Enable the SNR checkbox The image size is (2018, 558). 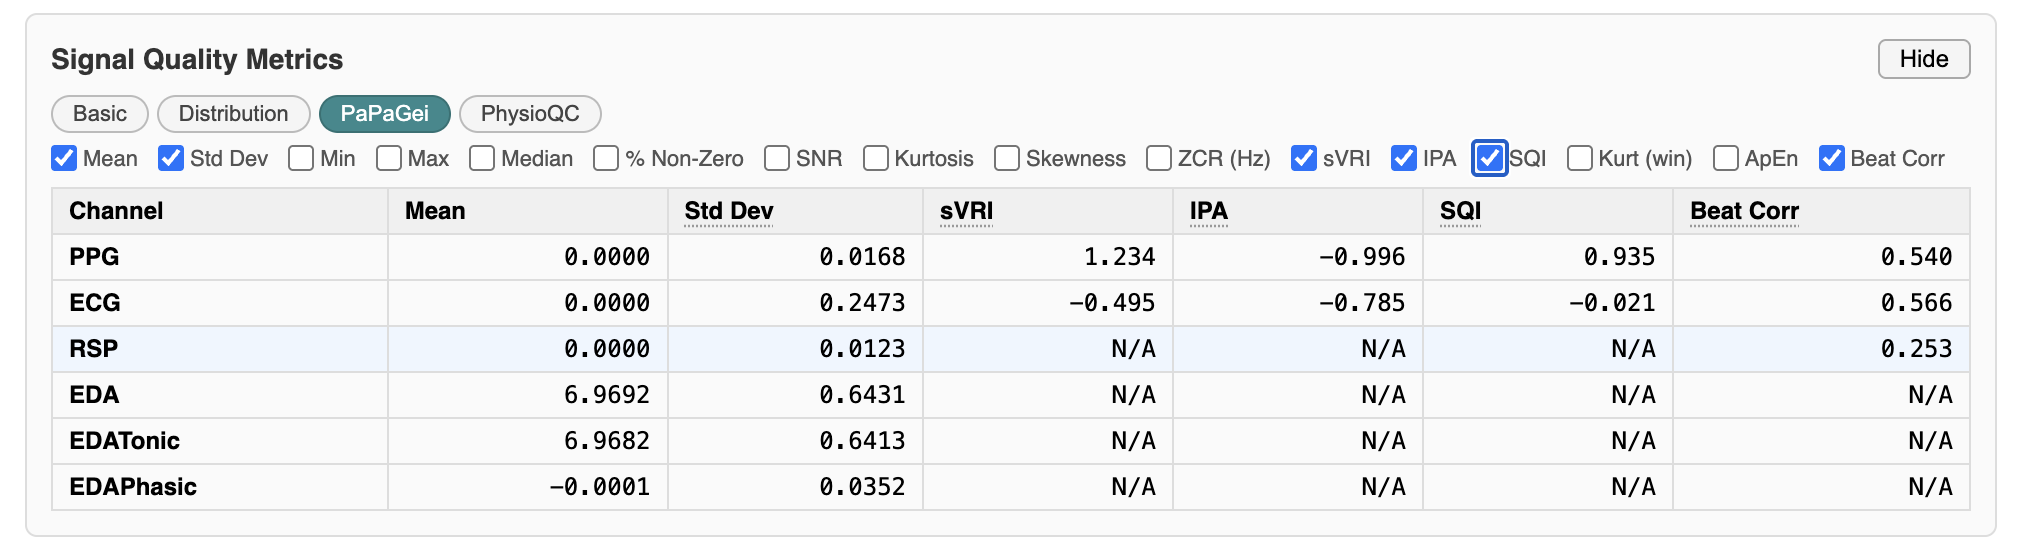[x=777, y=158]
